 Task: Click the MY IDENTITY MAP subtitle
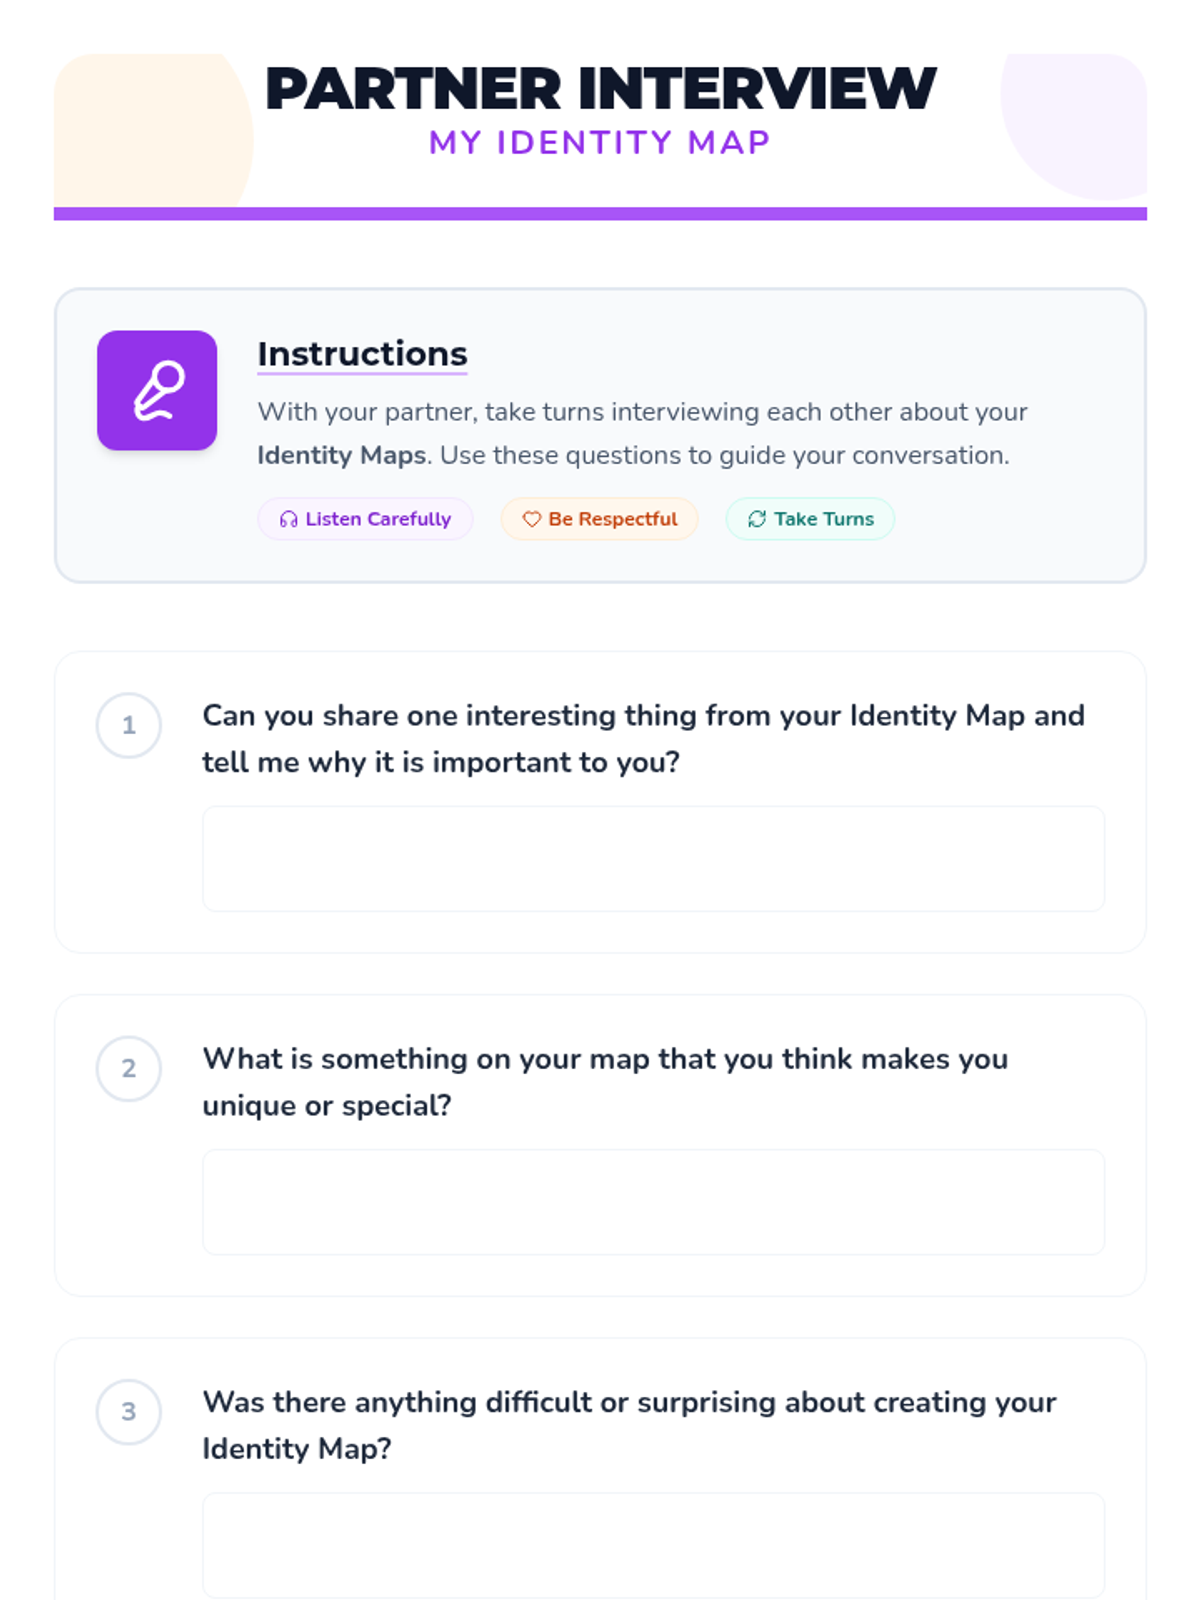(600, 142)
